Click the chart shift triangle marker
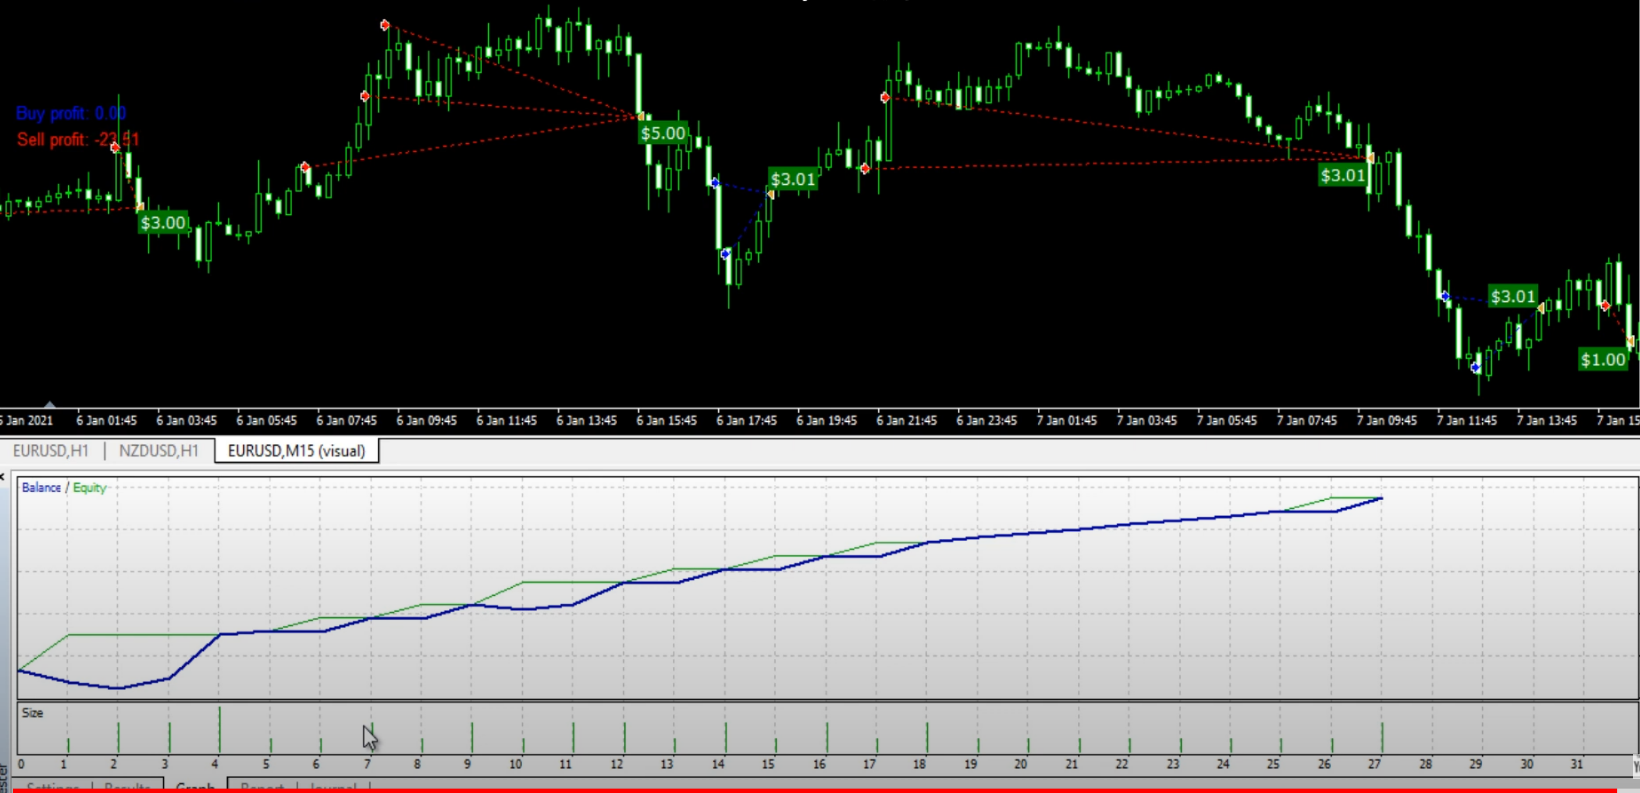The image size is (1640, 793). point(49,405)
